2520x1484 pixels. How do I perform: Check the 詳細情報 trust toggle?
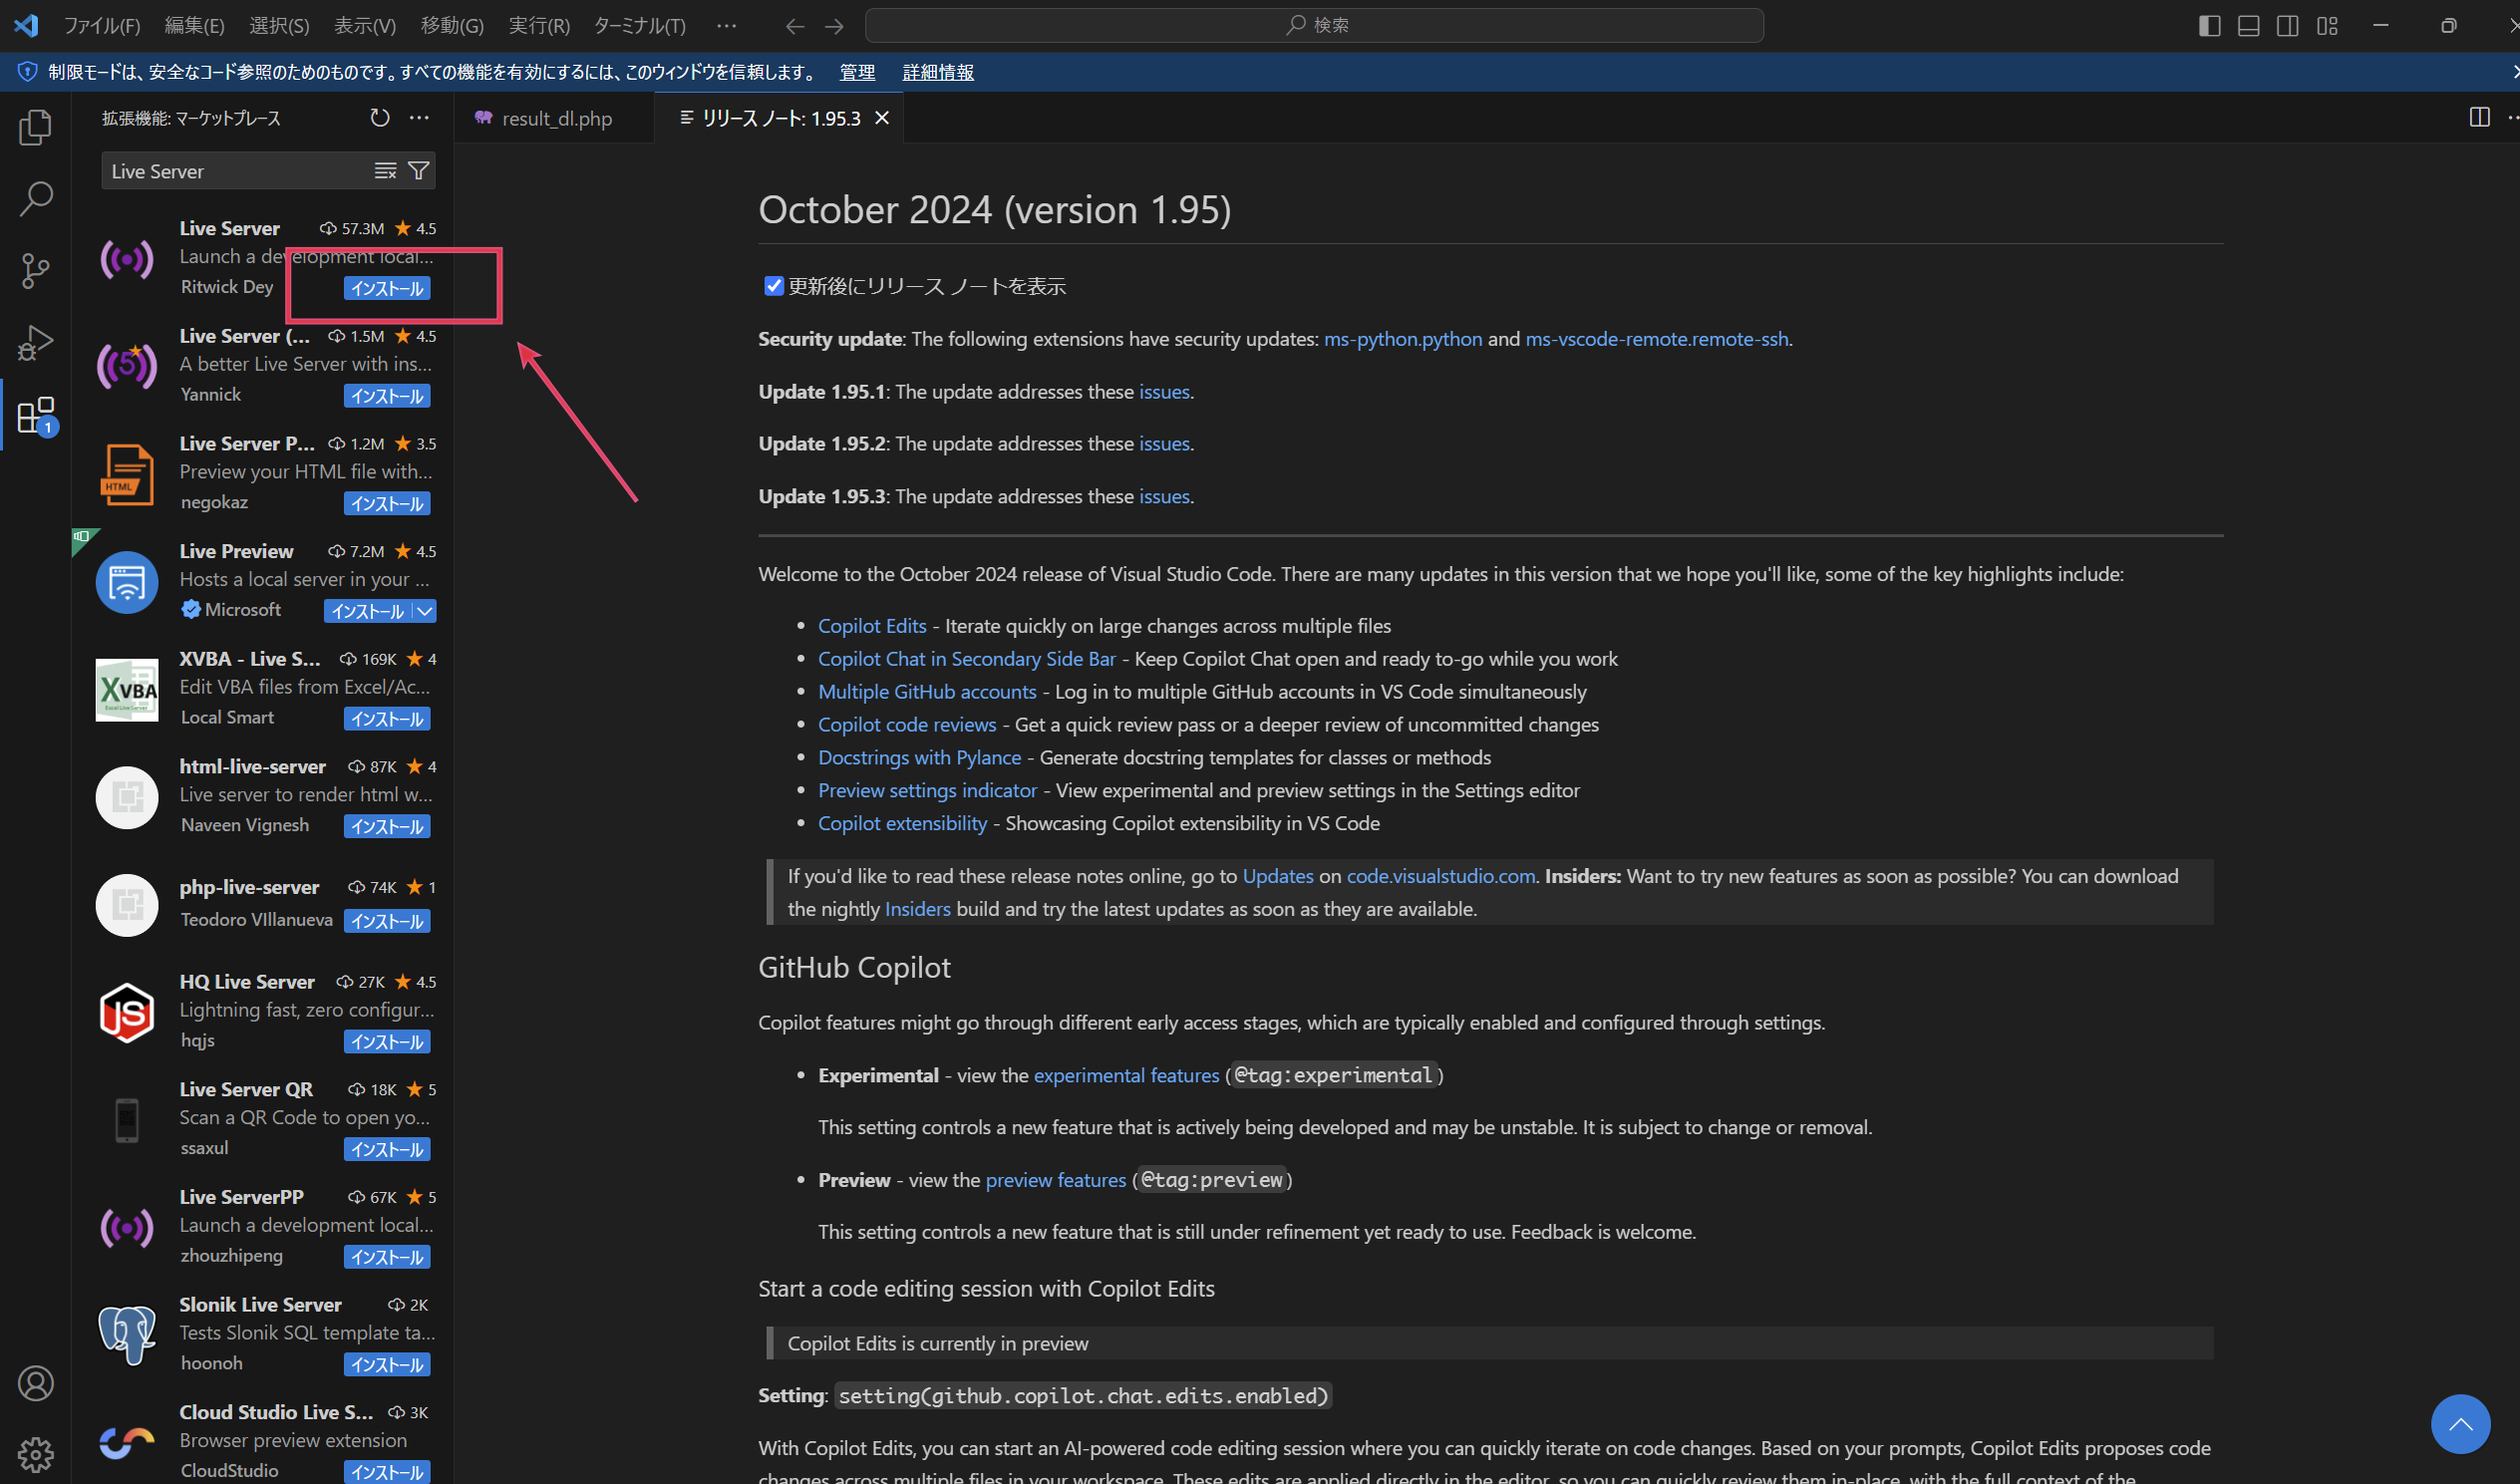tap(937, 73)
